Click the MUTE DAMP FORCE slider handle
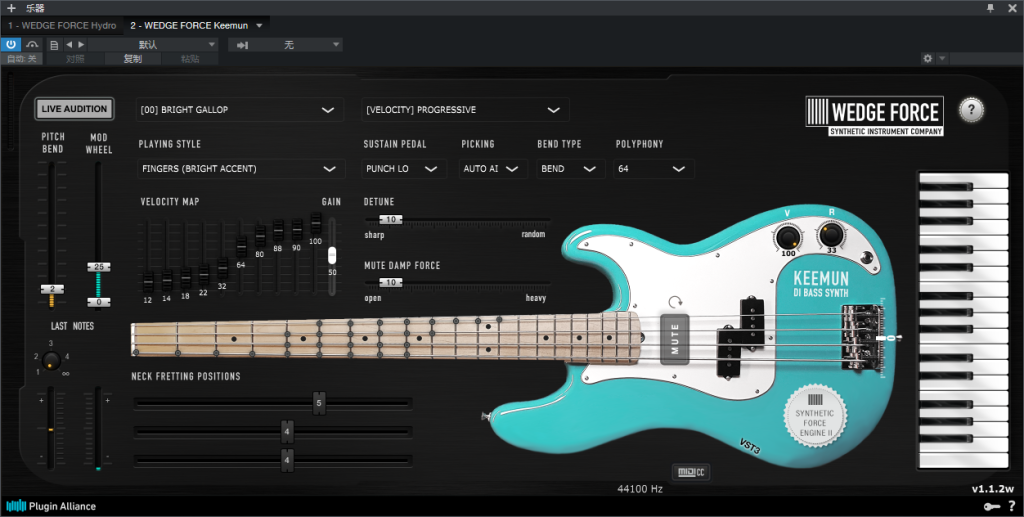Screen dimensions: 1024x517 pos(391,282)
